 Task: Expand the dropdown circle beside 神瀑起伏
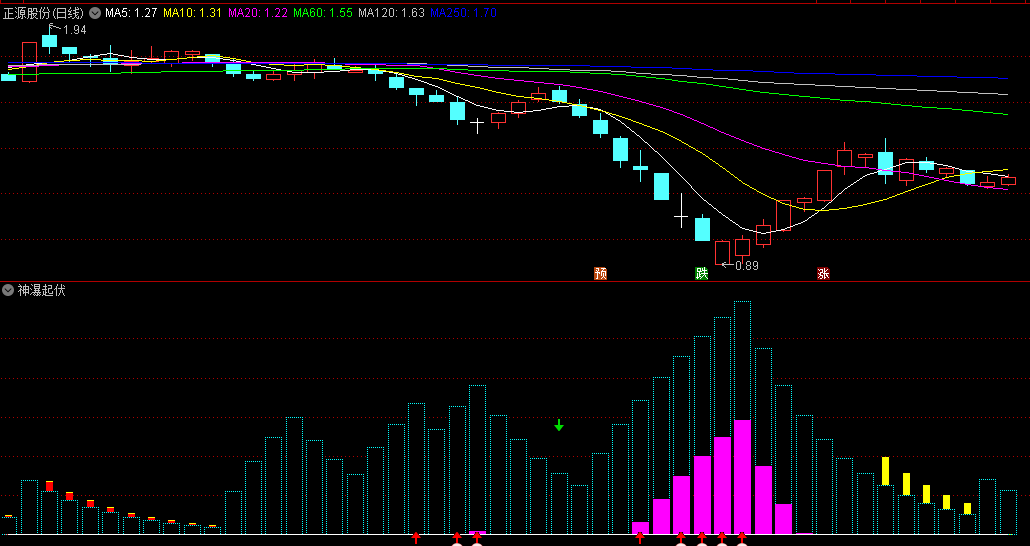(8, 290)
